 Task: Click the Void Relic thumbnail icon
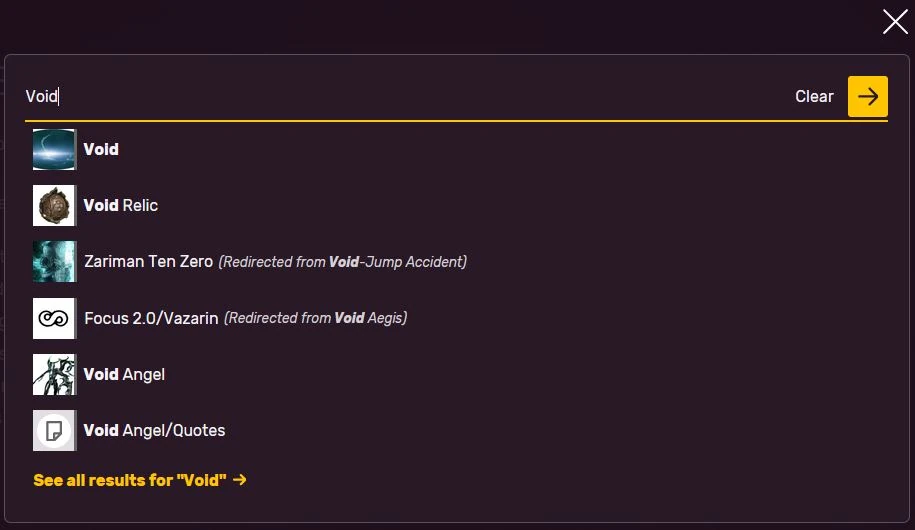(54, 206)
